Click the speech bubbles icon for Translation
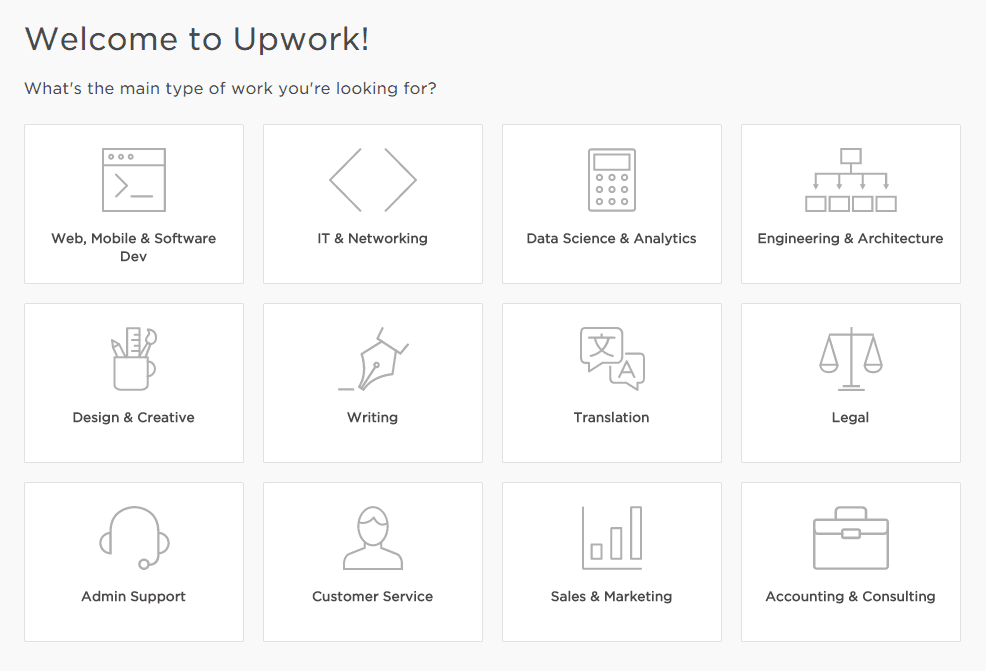 pos(611,357)
